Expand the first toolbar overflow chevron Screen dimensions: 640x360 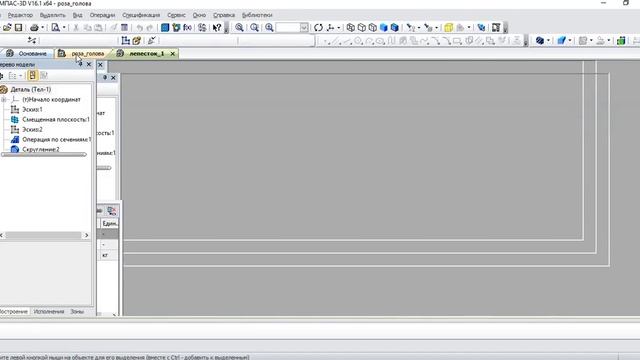click(x=227, y=28)
